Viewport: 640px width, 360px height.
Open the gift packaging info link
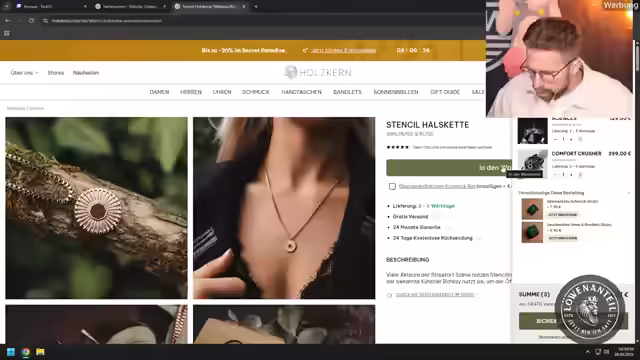tap(437, 186)
